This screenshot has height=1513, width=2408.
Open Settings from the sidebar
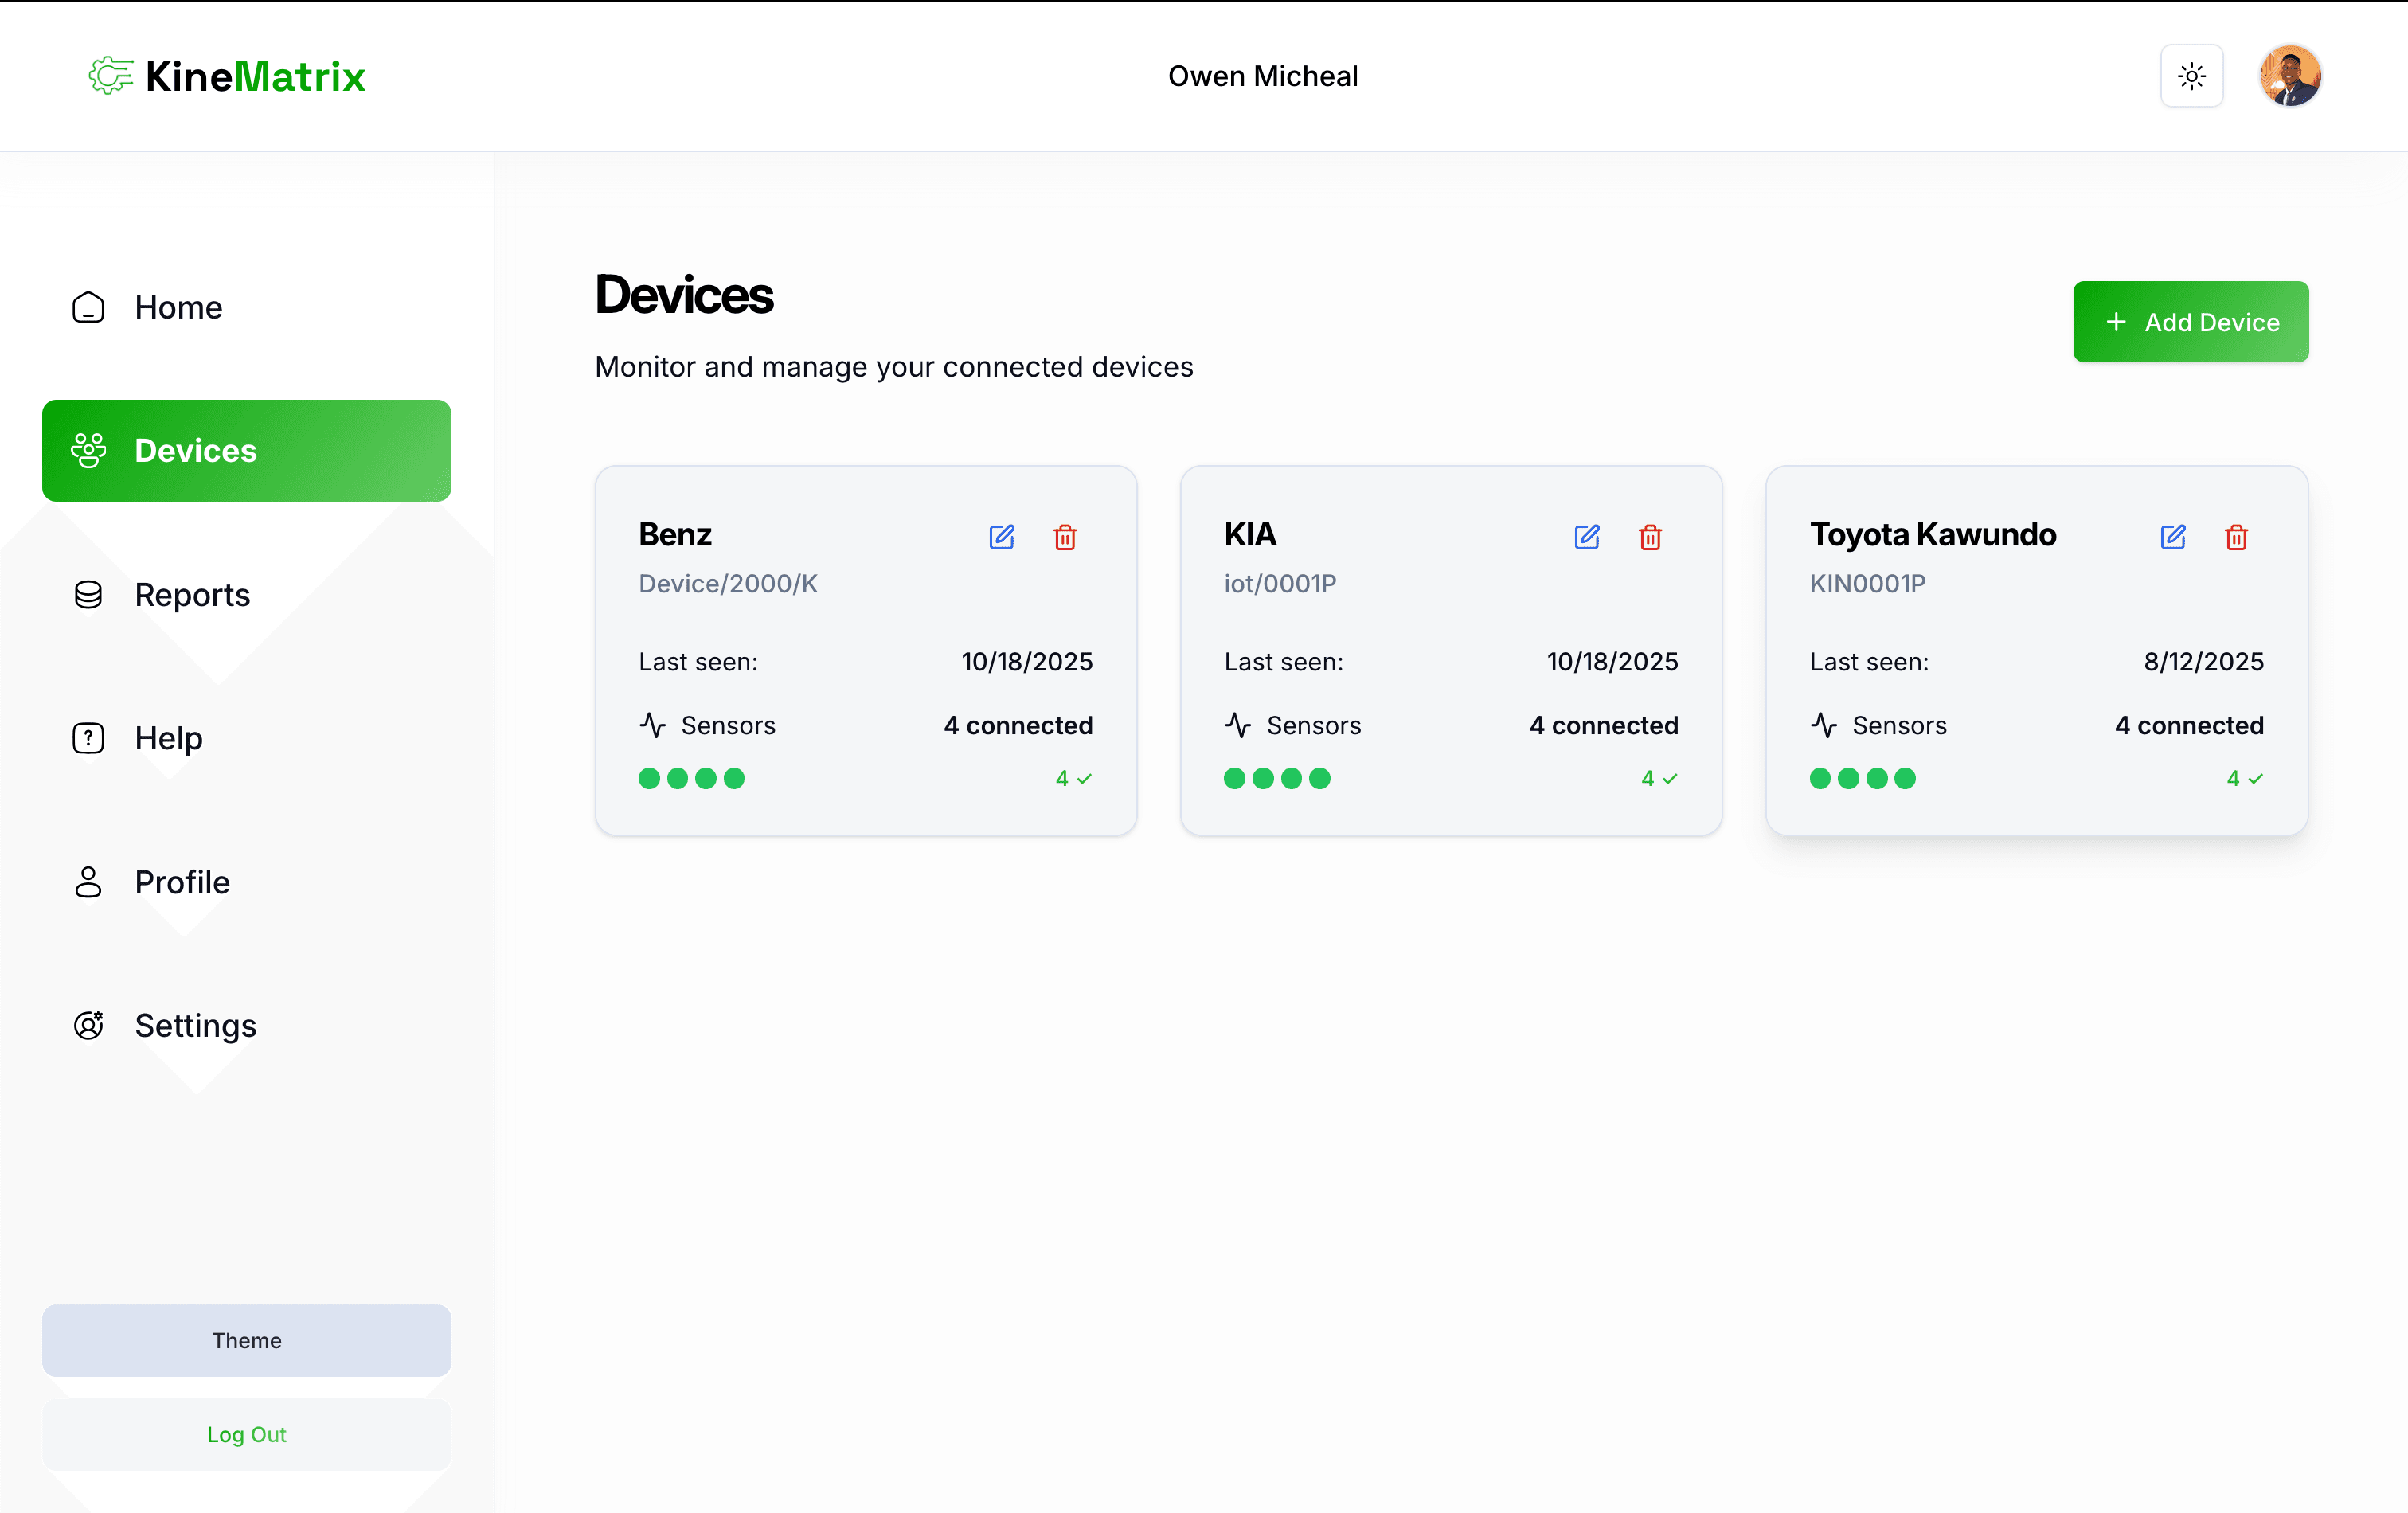(x=195, y=1026)
